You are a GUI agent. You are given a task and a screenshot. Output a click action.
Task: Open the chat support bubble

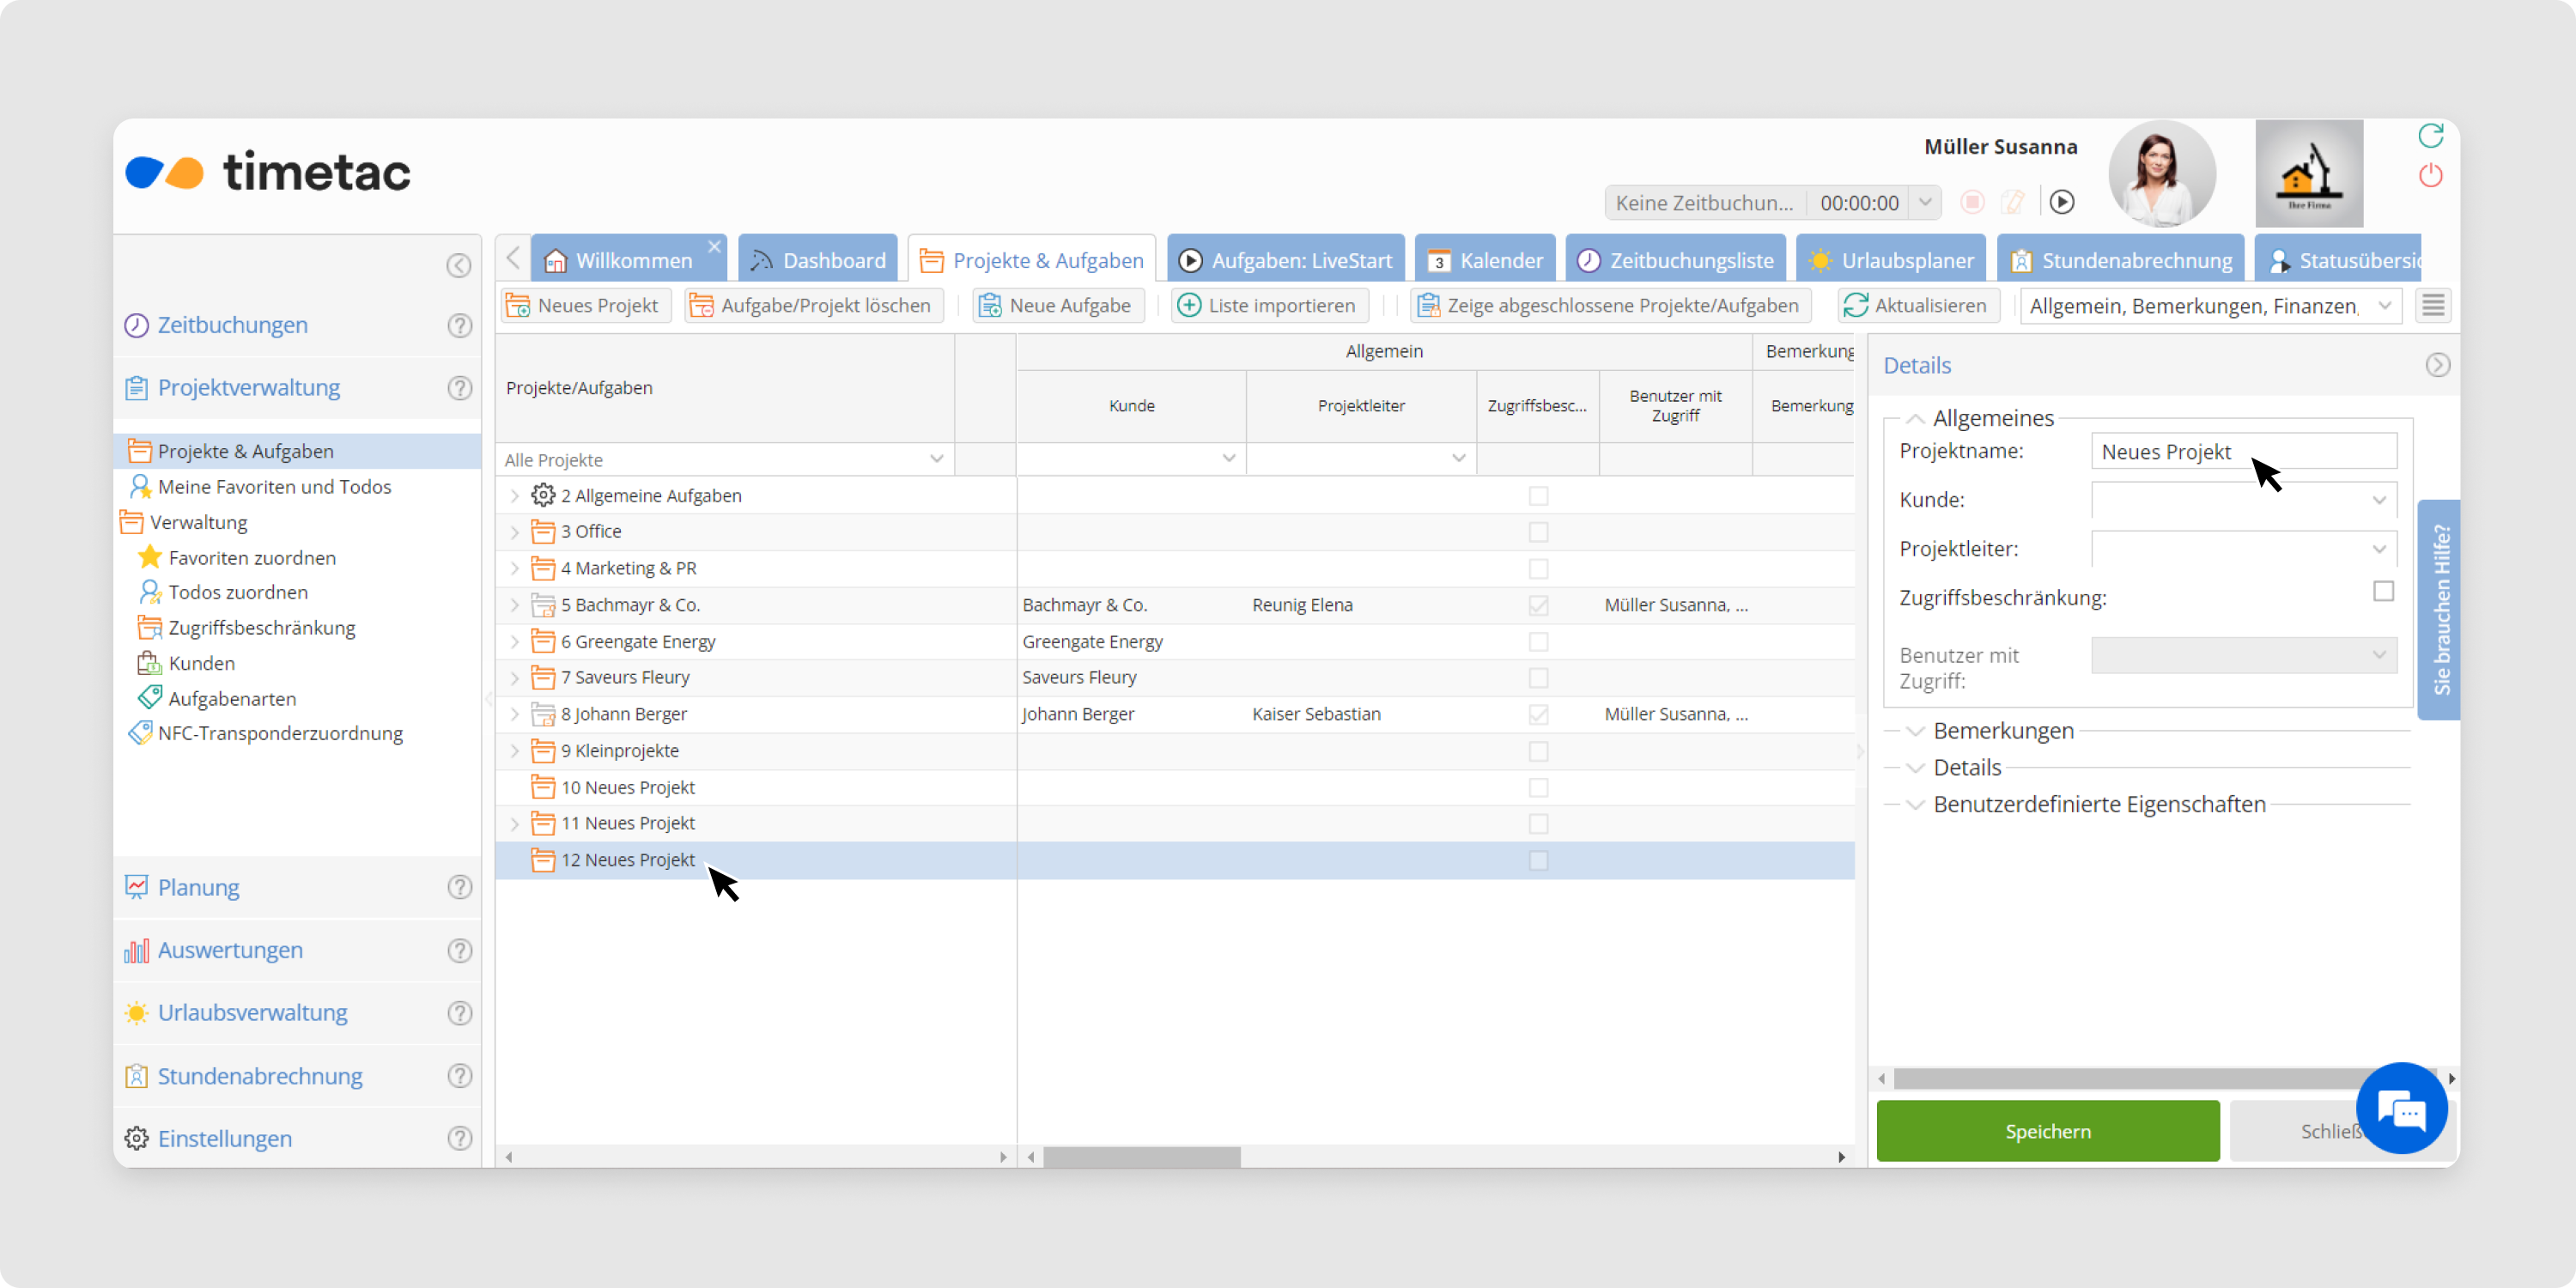(x=2401, y=1108)
